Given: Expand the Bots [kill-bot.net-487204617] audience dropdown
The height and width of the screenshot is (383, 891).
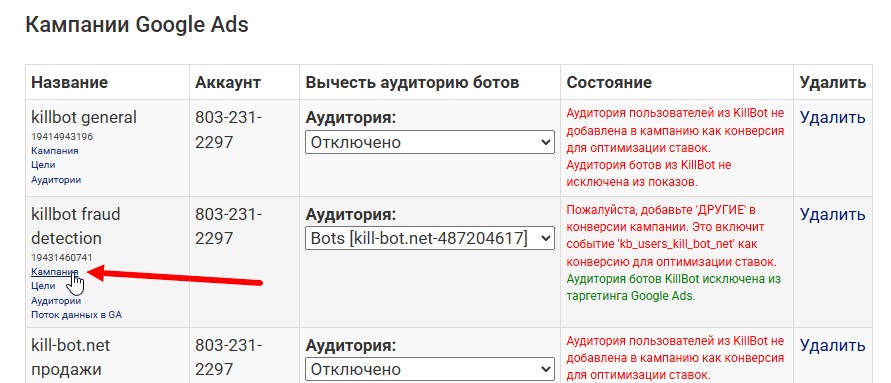Looking at the screenshot, I should coord(430,239).
